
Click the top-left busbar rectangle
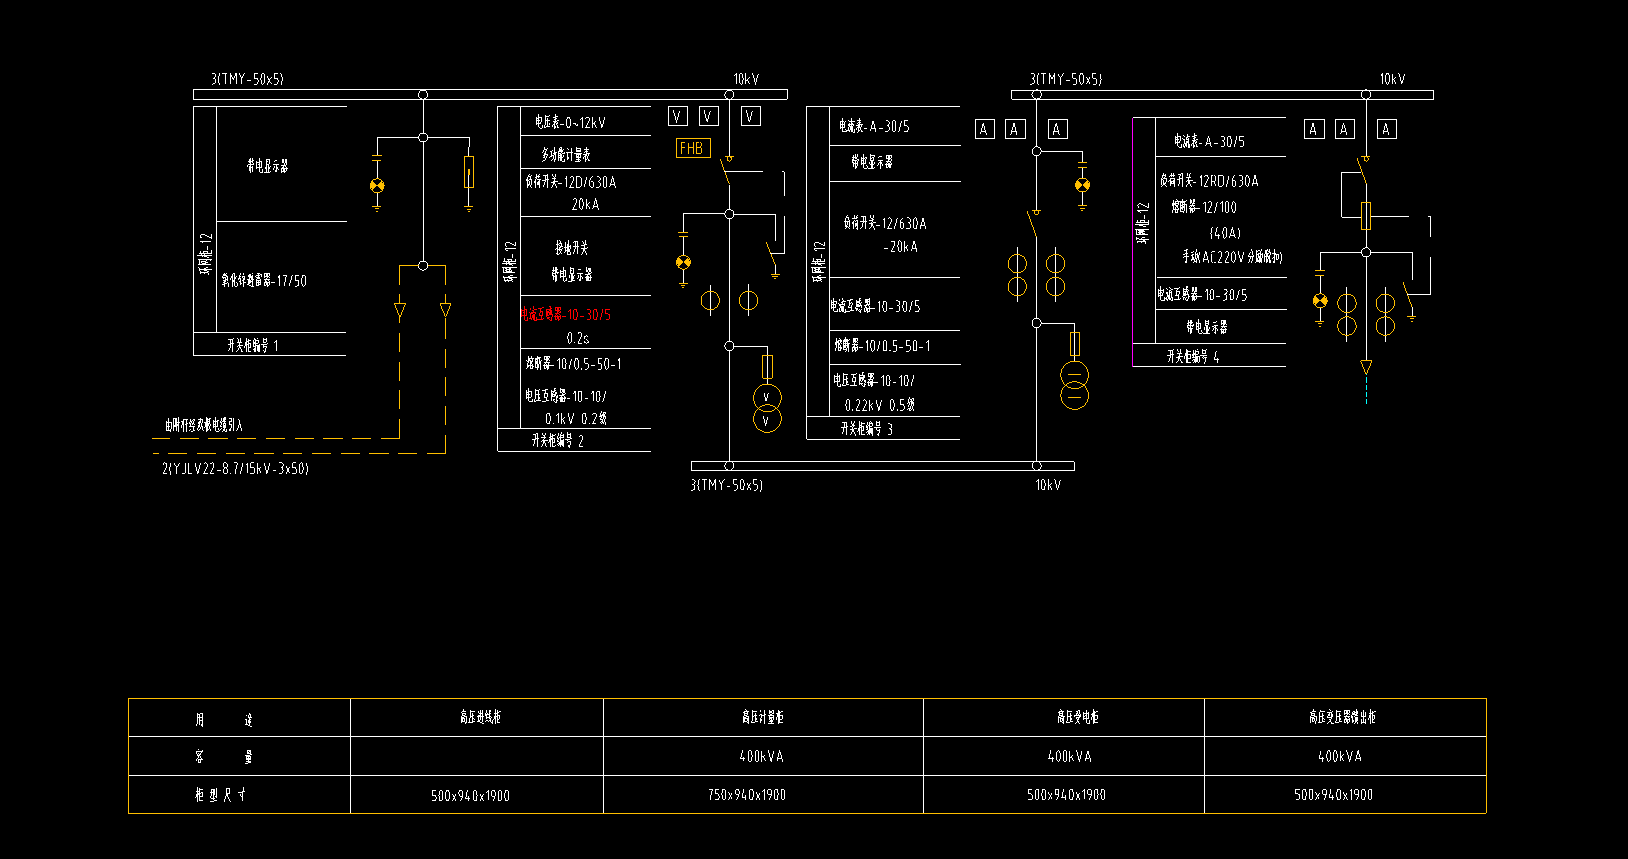tap(490, 94)
